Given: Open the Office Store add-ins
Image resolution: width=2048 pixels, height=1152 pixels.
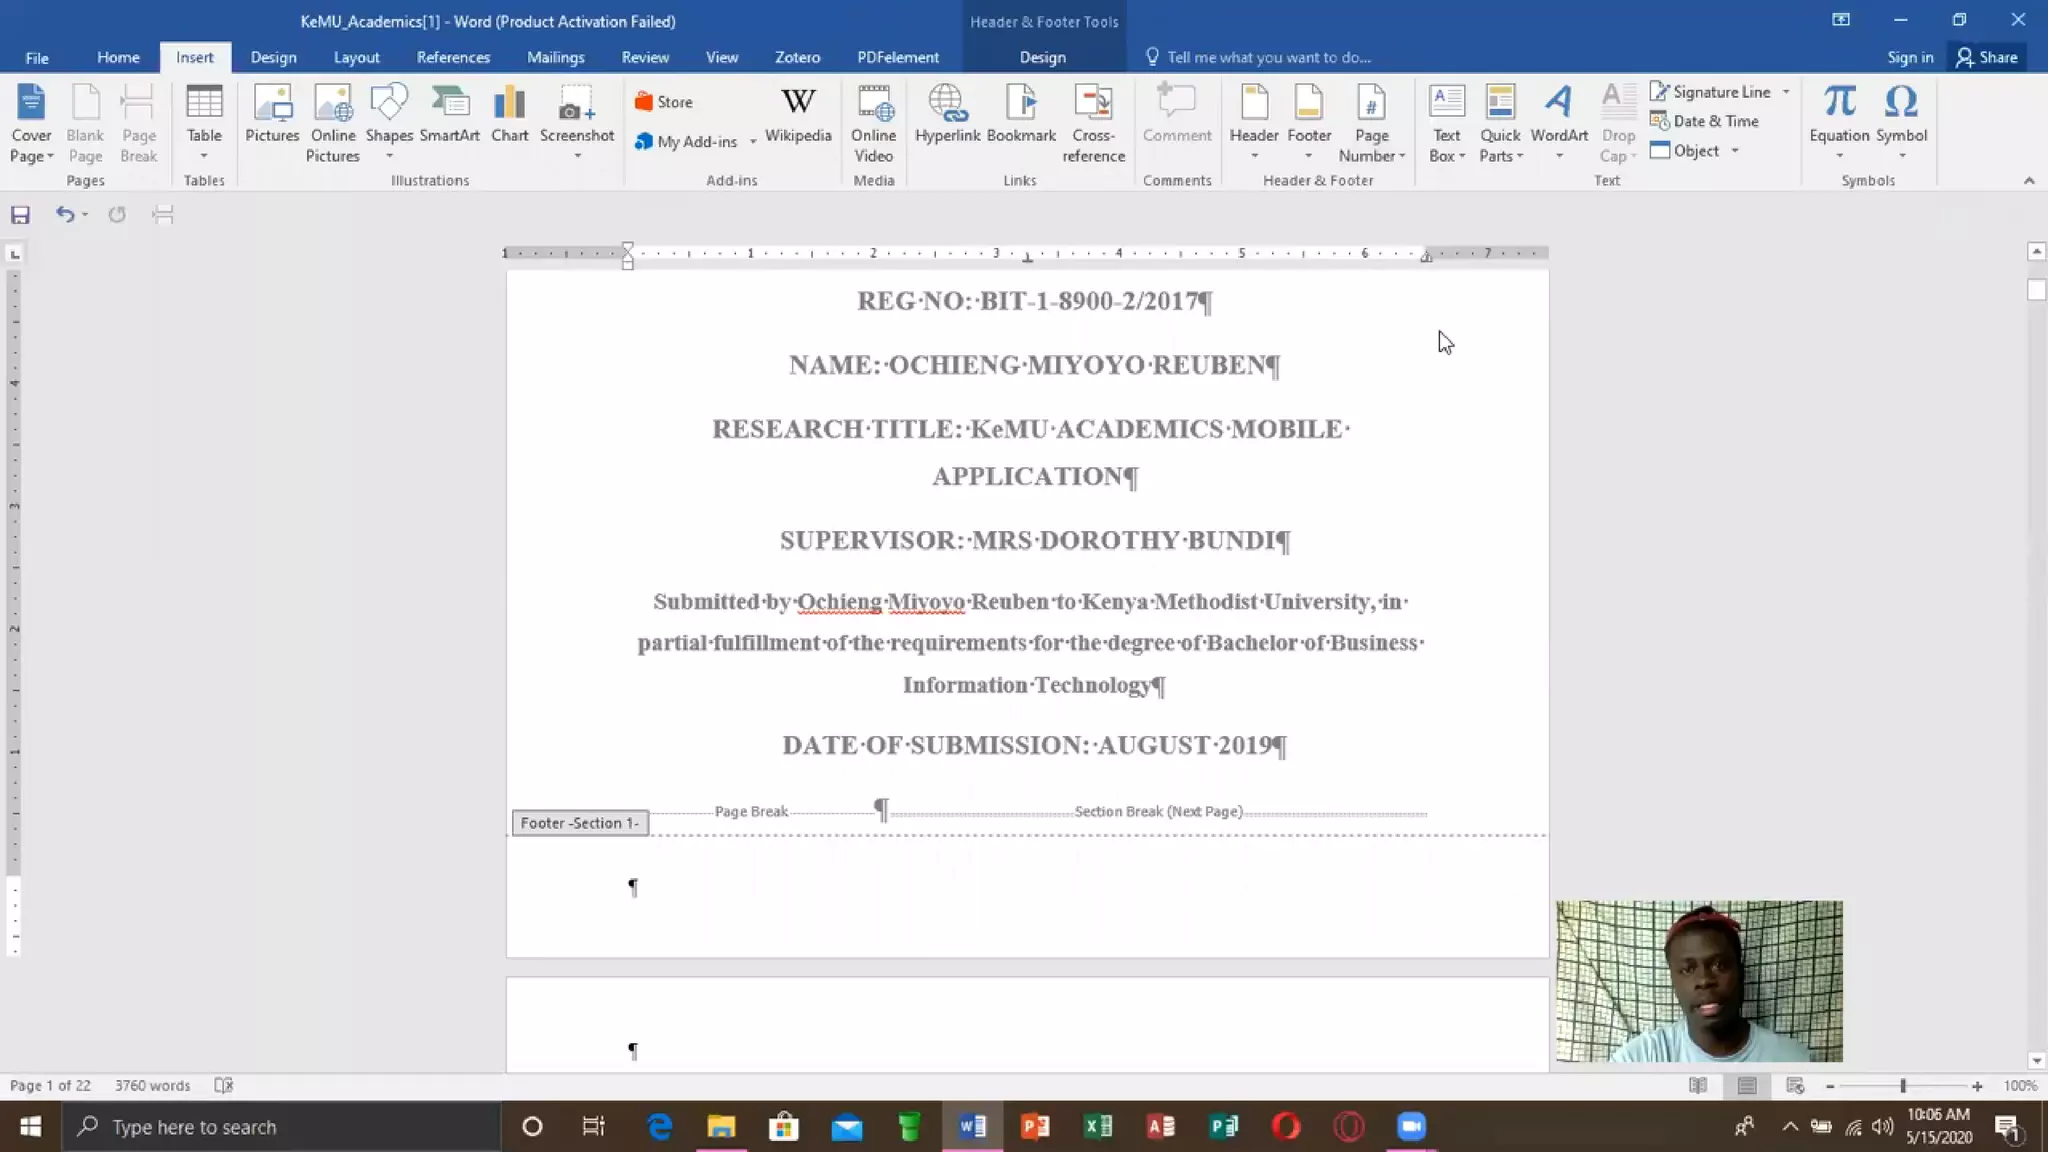Looking at the screenshot, I should point(664,102).
